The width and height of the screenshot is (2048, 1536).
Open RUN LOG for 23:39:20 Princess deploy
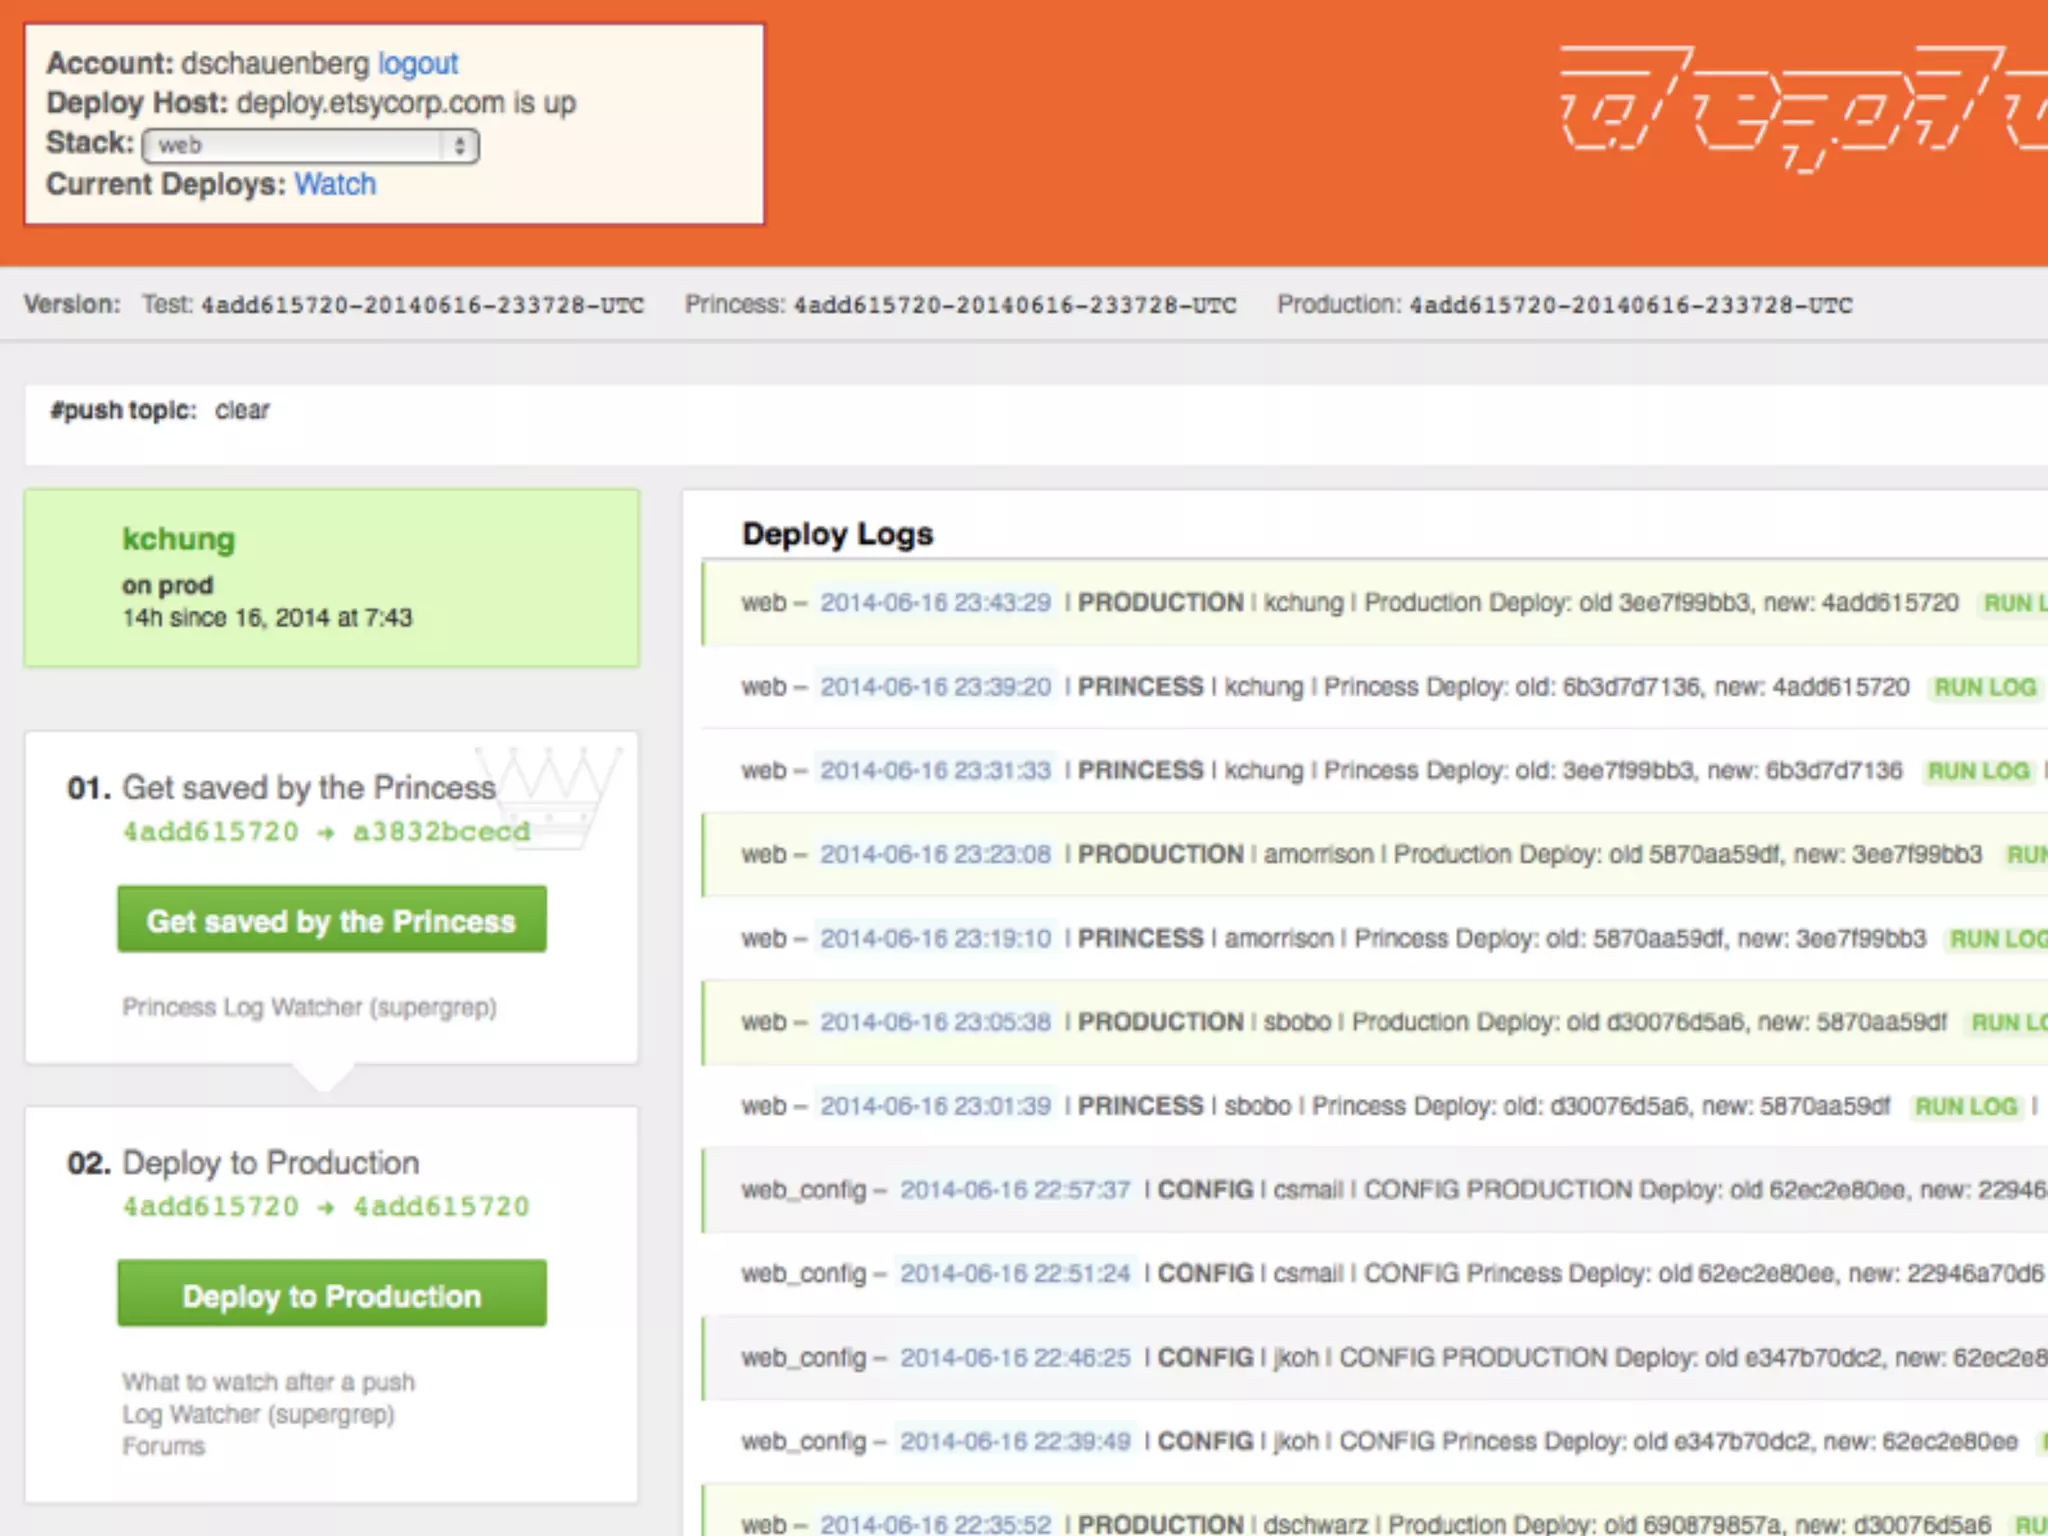pos(1985,688)
